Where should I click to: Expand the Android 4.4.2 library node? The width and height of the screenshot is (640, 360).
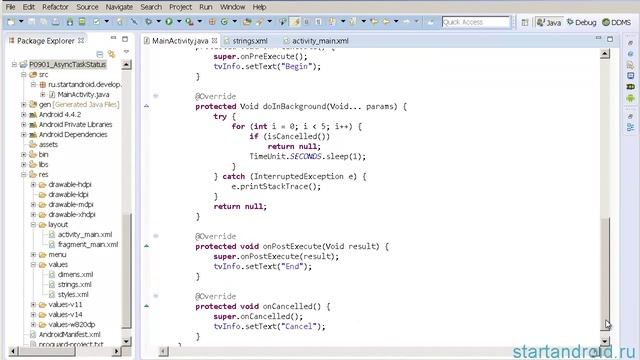[24, 115]
